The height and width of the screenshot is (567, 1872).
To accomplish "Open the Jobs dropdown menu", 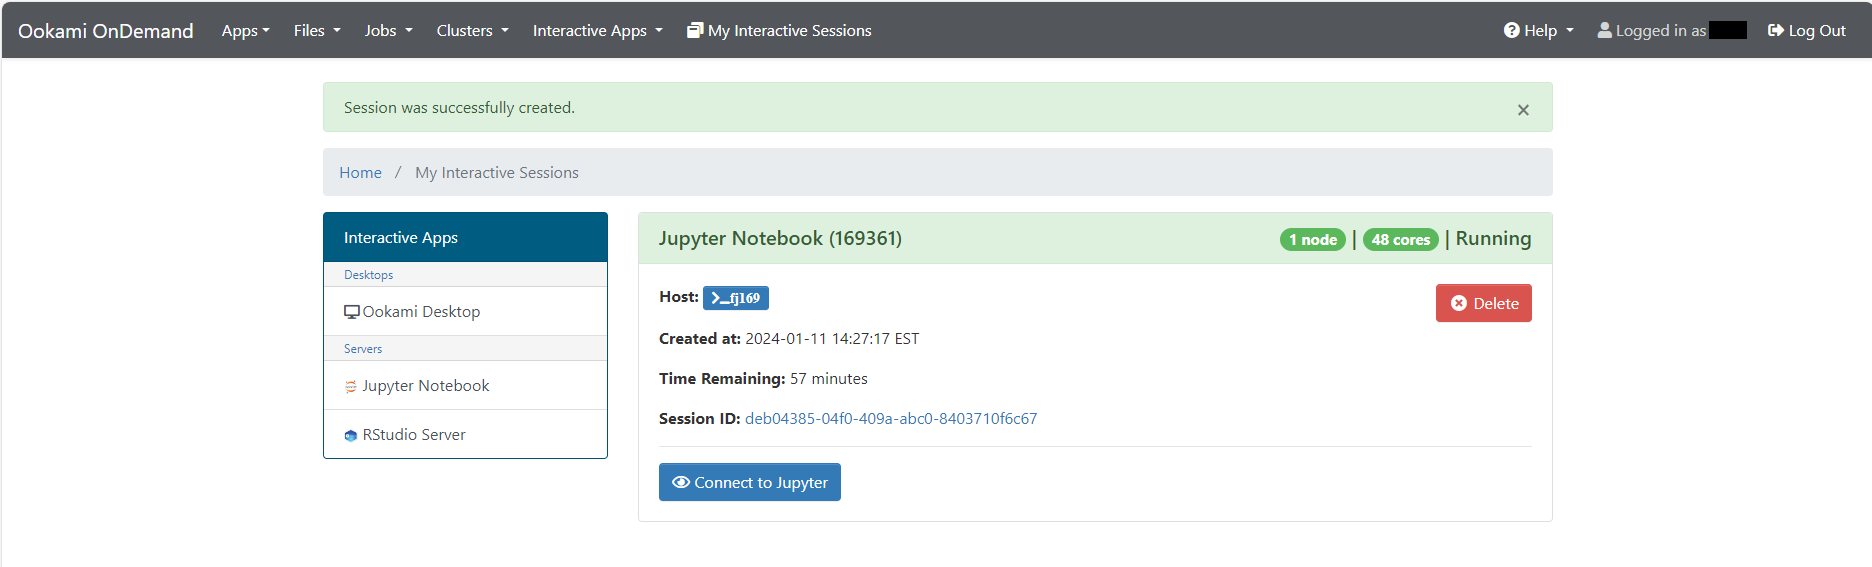I will click(x=388, y=31).
